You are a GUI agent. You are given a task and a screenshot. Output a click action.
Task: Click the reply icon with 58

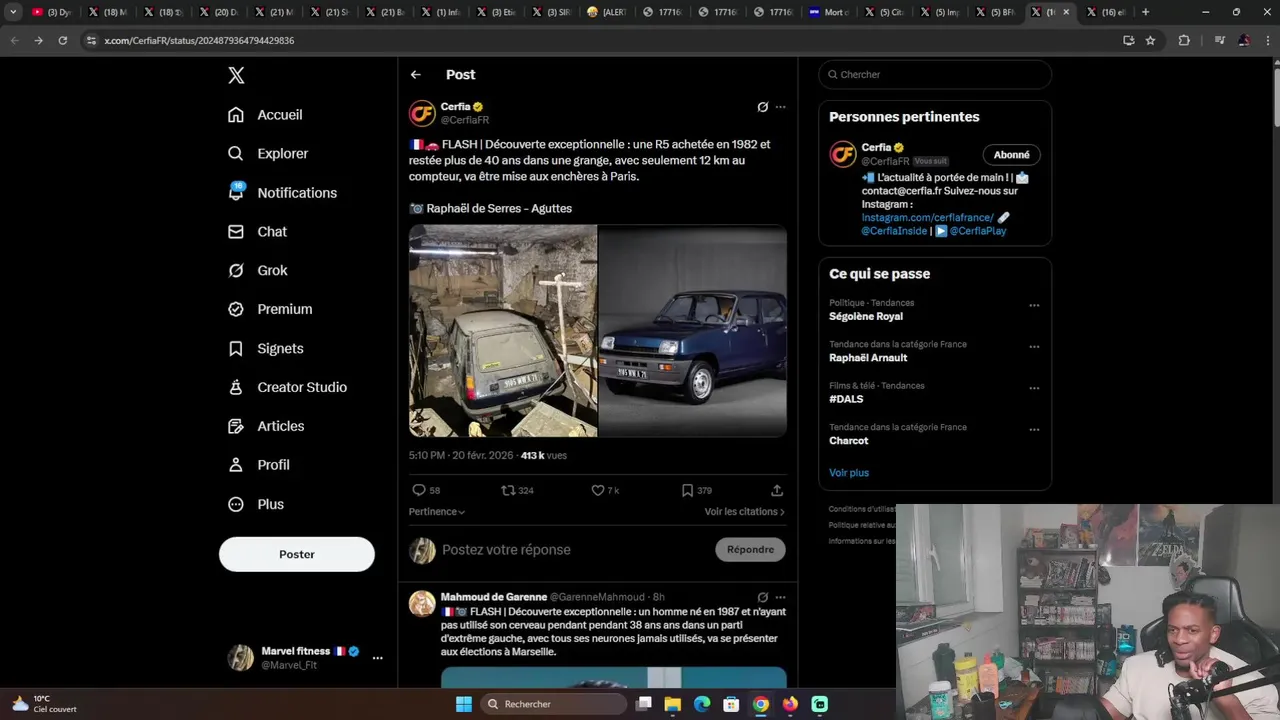426,490
